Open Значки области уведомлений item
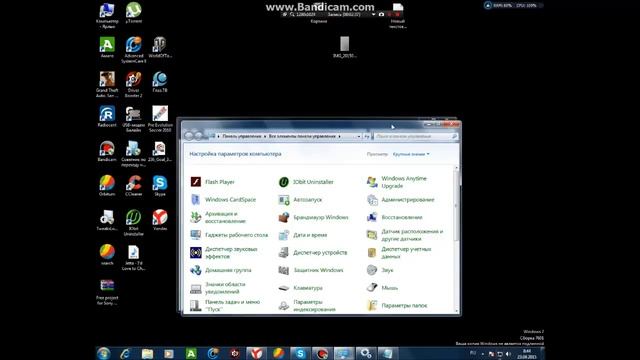640x360 pixels. click(218, 288)
